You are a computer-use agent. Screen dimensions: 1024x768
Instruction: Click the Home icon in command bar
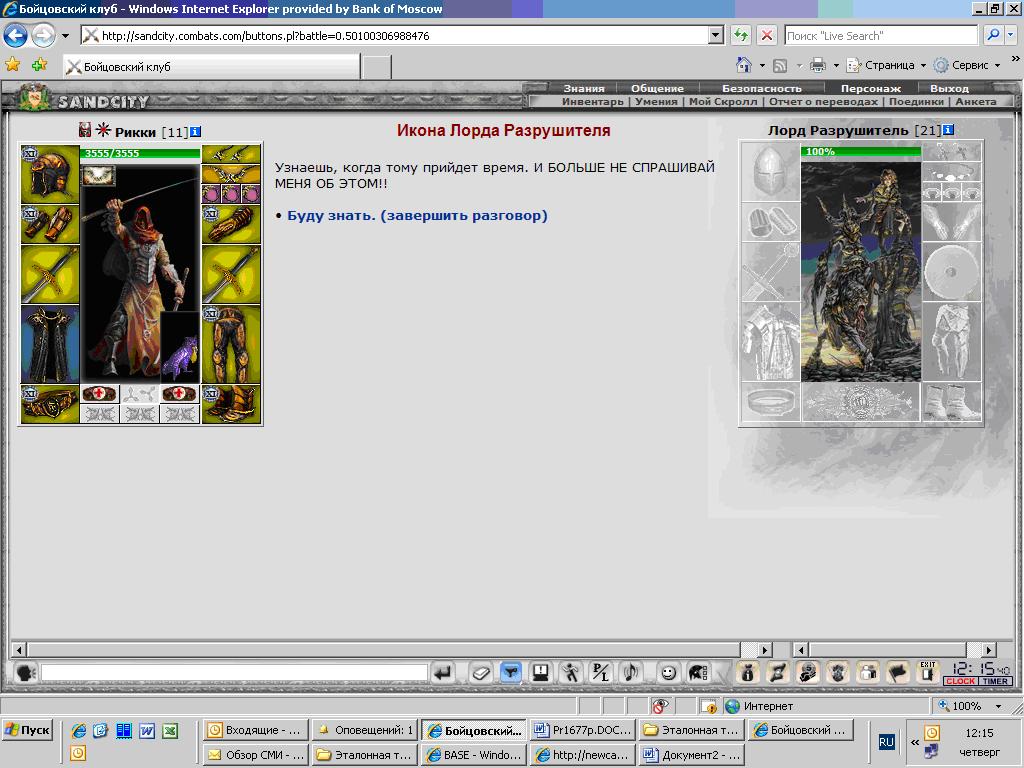click(743, 65)
